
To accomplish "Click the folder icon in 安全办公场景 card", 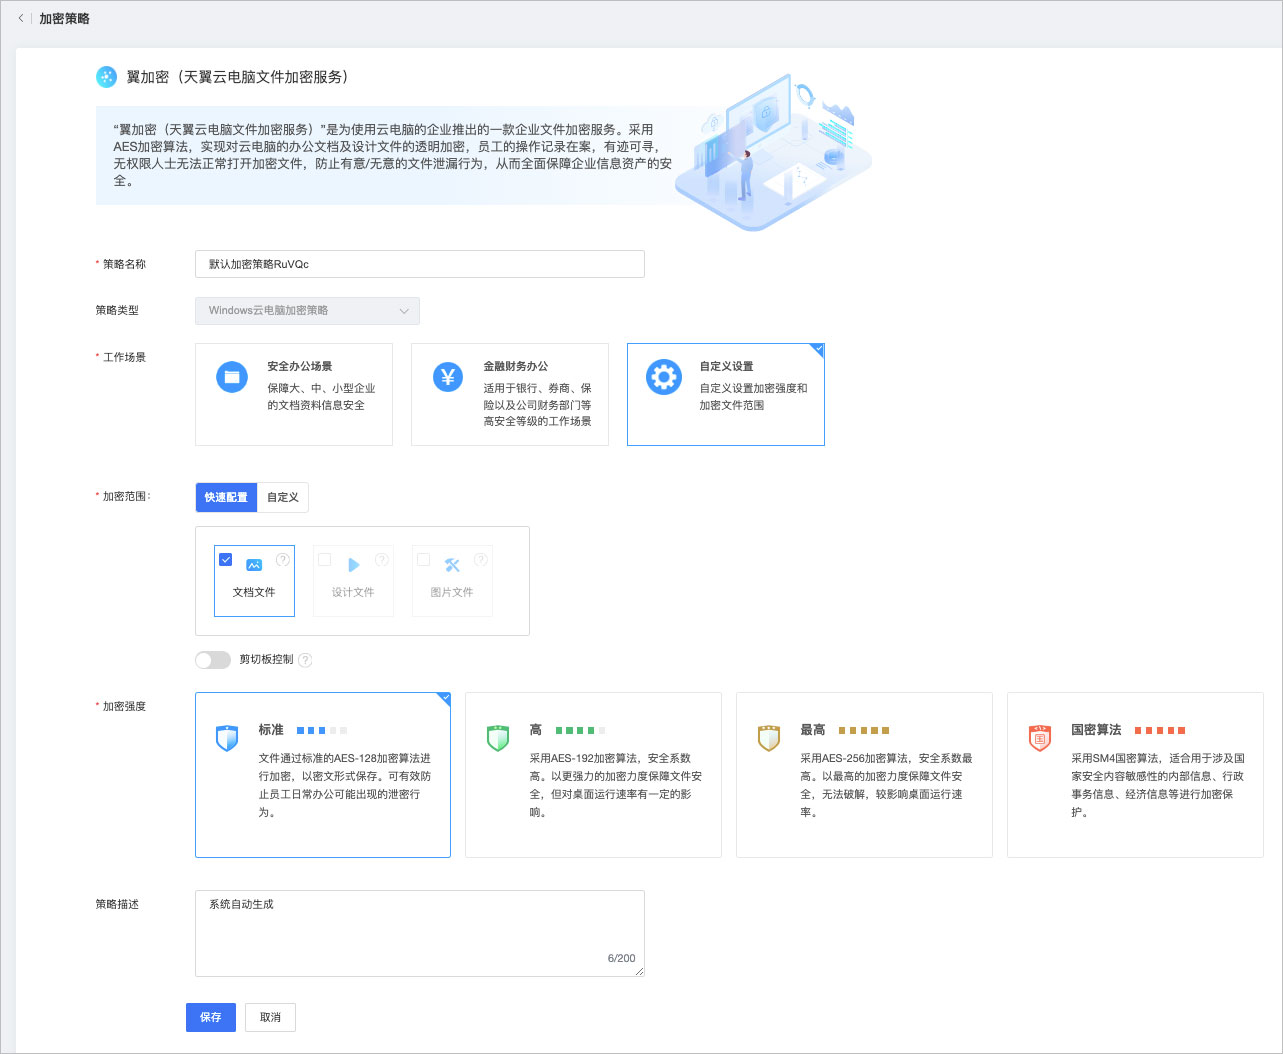I will pos(232,377).
